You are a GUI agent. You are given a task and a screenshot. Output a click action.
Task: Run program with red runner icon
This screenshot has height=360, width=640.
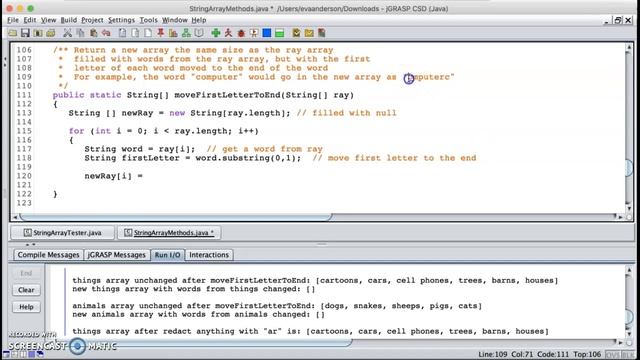(x=228, y=33)
